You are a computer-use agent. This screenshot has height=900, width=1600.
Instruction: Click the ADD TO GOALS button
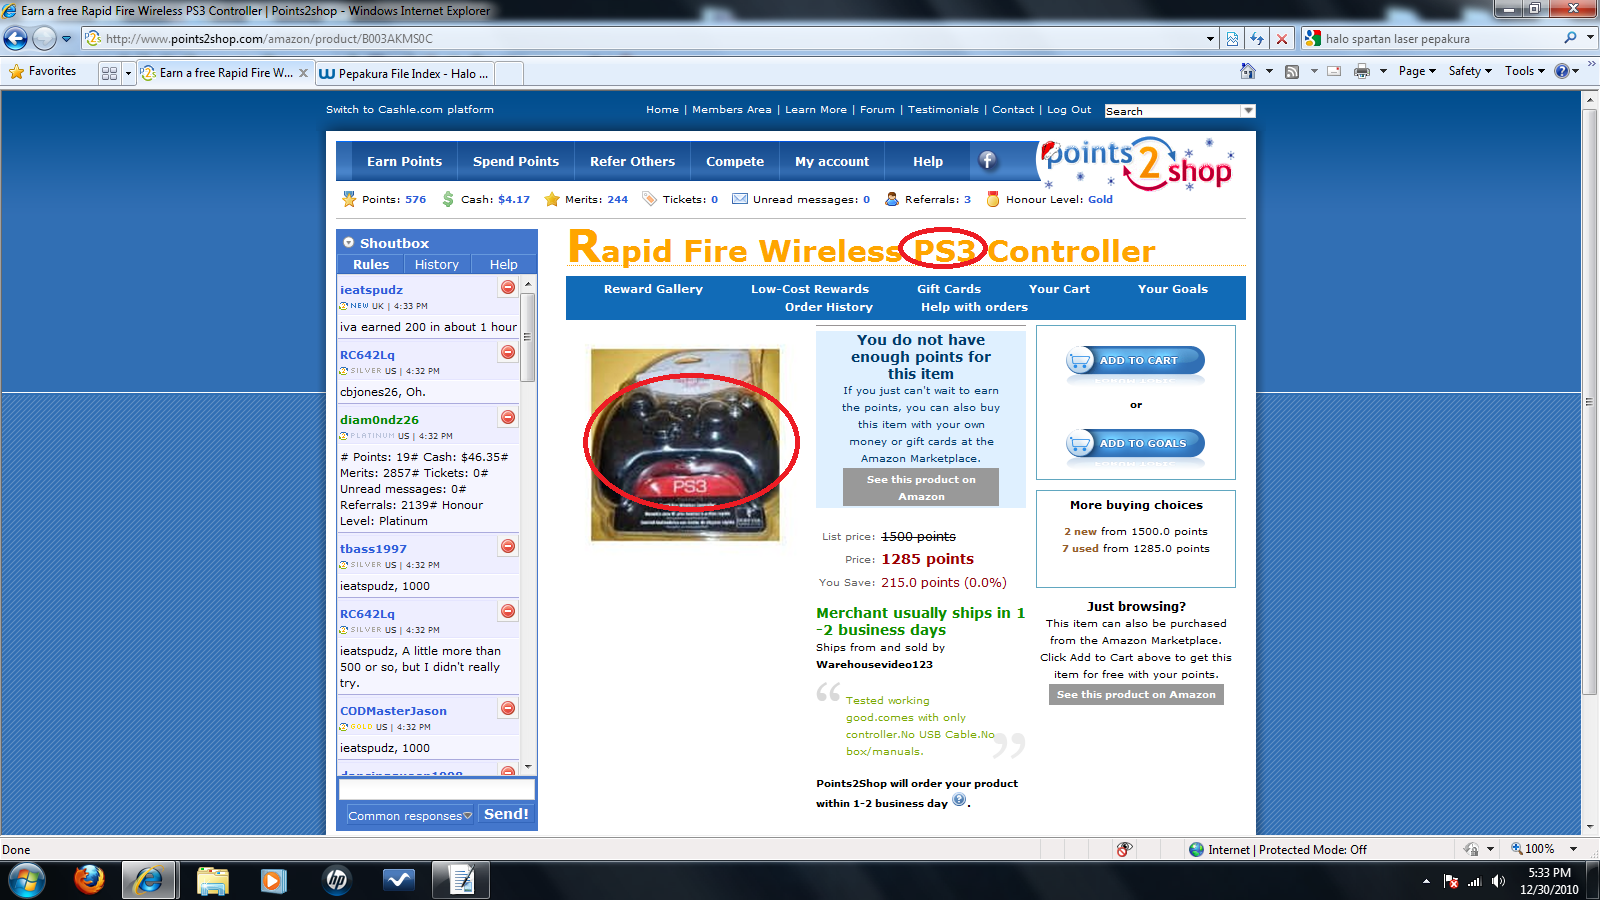(1135, 443)
